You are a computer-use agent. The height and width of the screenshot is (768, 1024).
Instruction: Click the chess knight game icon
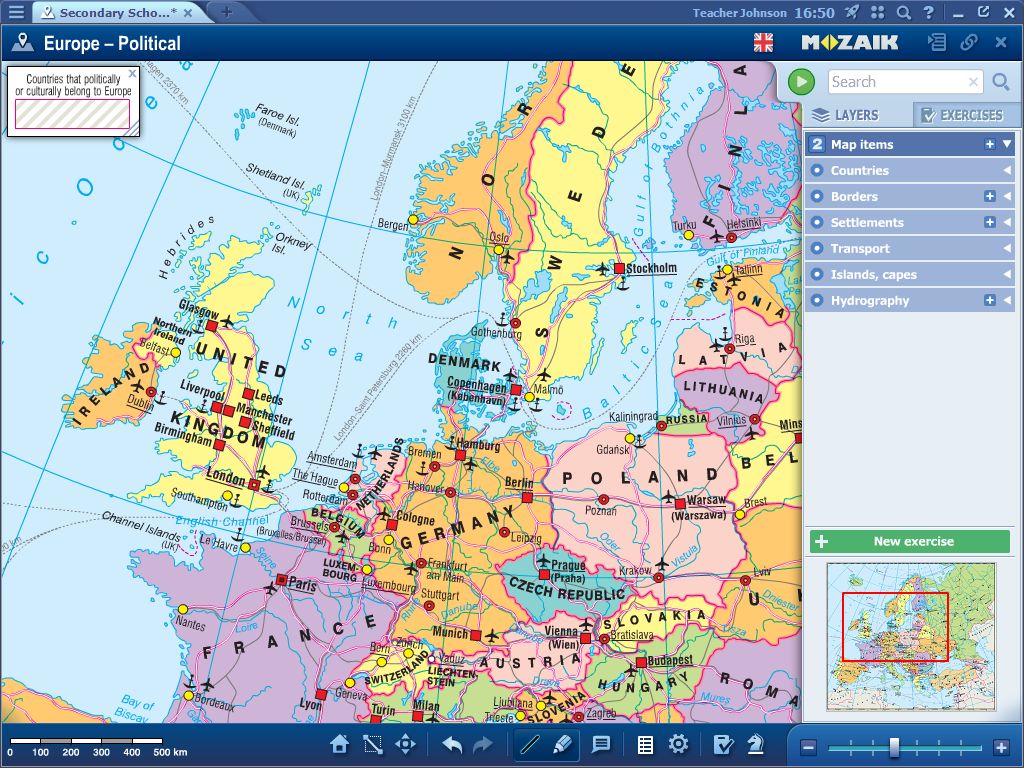756,745
